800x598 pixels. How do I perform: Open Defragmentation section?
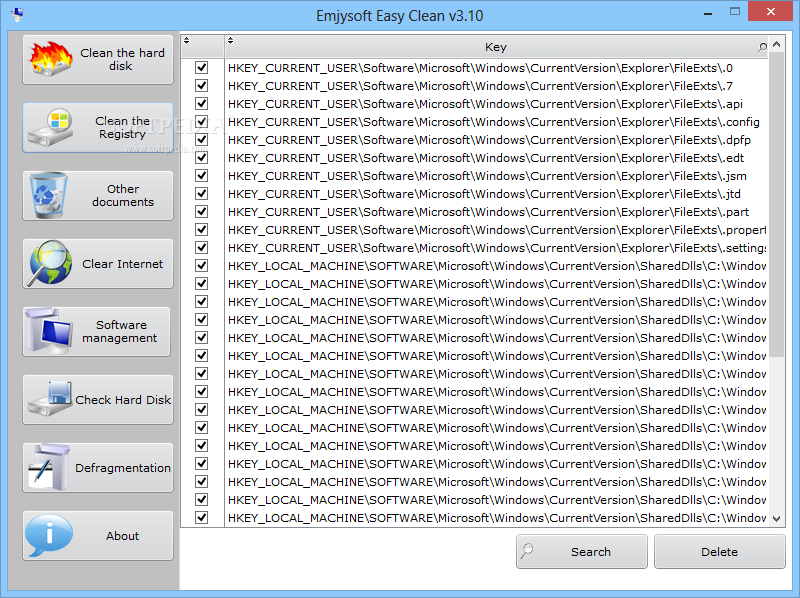pyautogui.click(x=98, y=467)
